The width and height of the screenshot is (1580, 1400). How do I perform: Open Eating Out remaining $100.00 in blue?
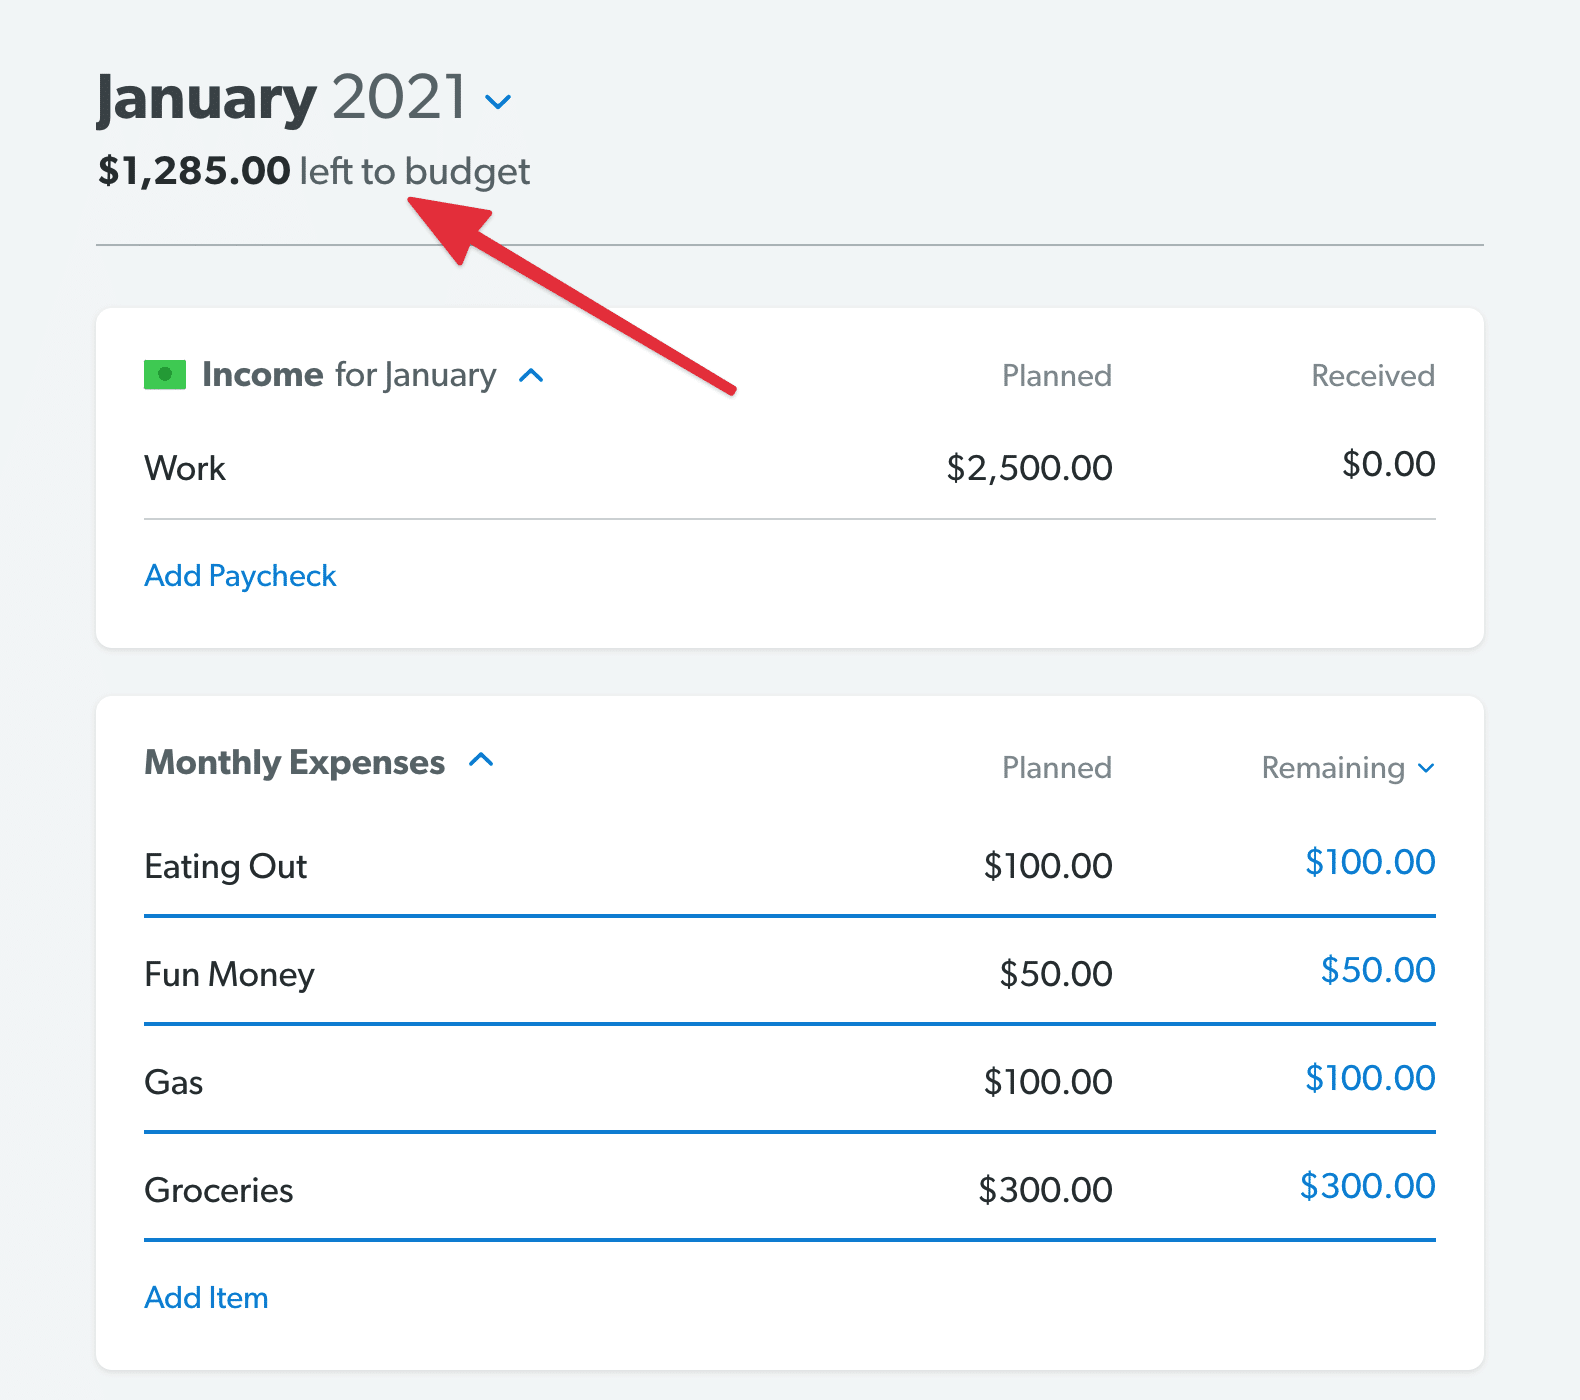click(x=1370, y=862)
